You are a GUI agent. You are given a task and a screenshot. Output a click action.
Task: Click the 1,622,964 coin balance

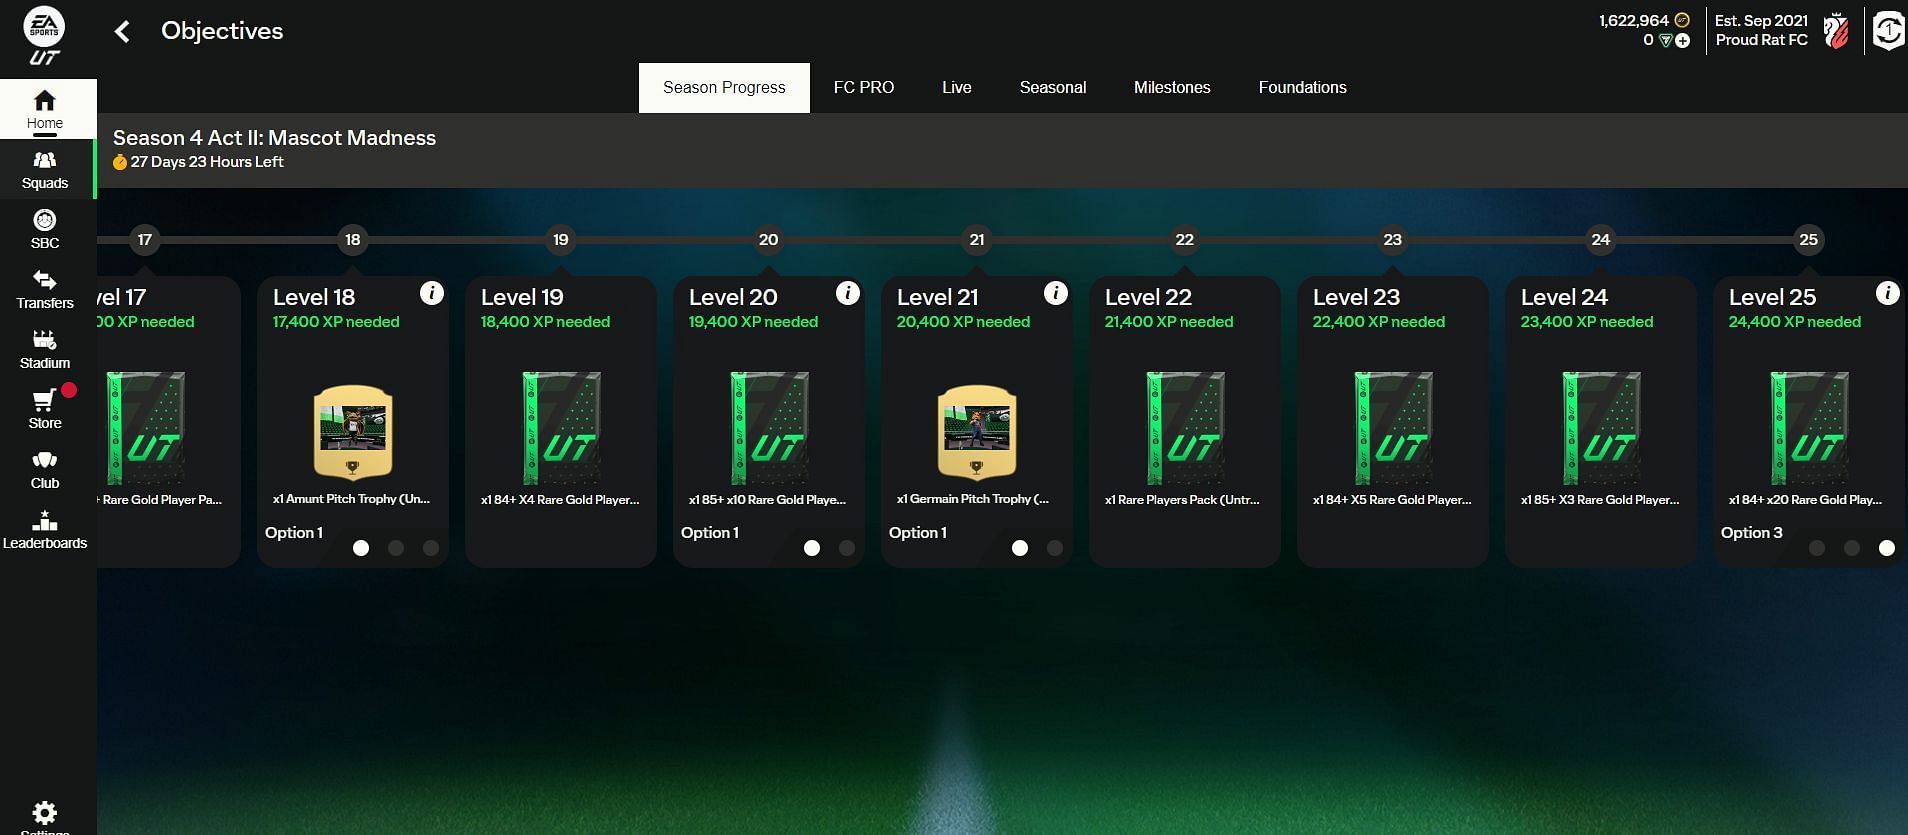pos(1634,20)
